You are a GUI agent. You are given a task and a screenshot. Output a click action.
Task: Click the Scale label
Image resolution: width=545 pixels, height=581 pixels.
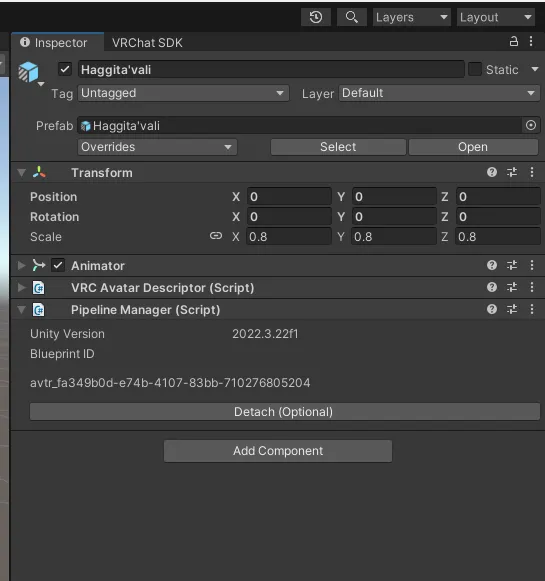[46, 237]
